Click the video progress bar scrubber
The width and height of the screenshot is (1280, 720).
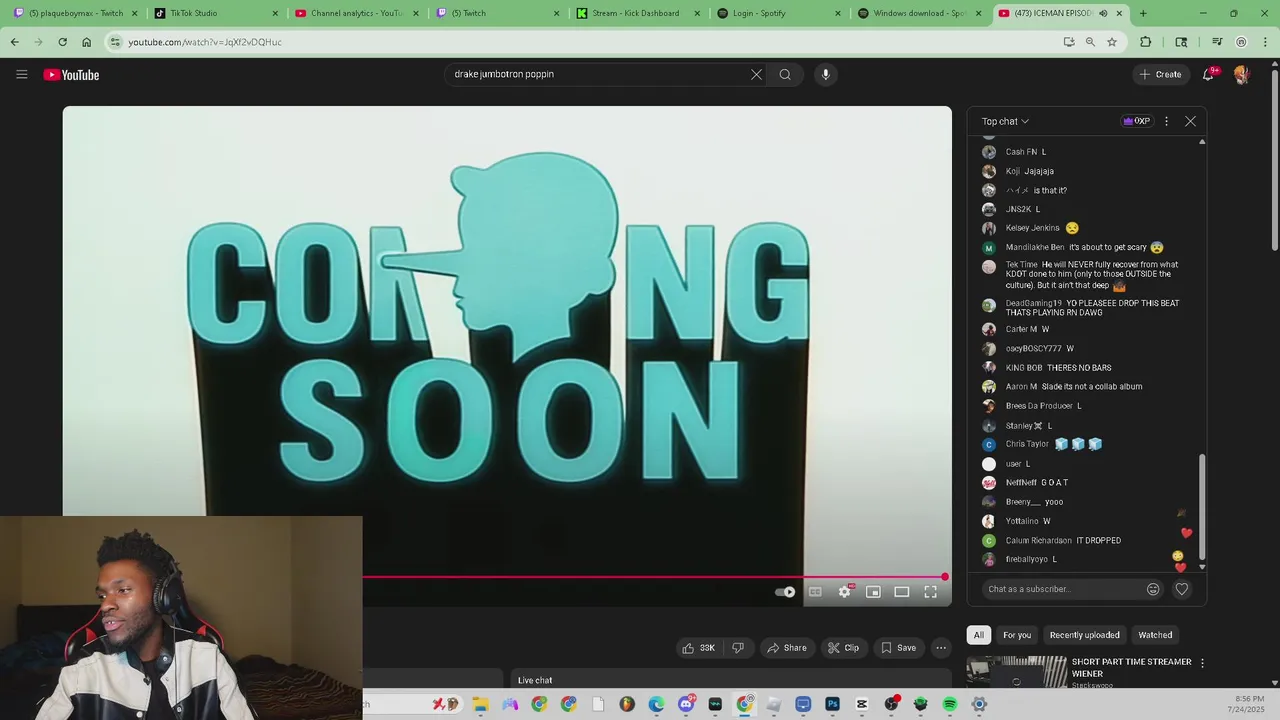tap(944, 577)
